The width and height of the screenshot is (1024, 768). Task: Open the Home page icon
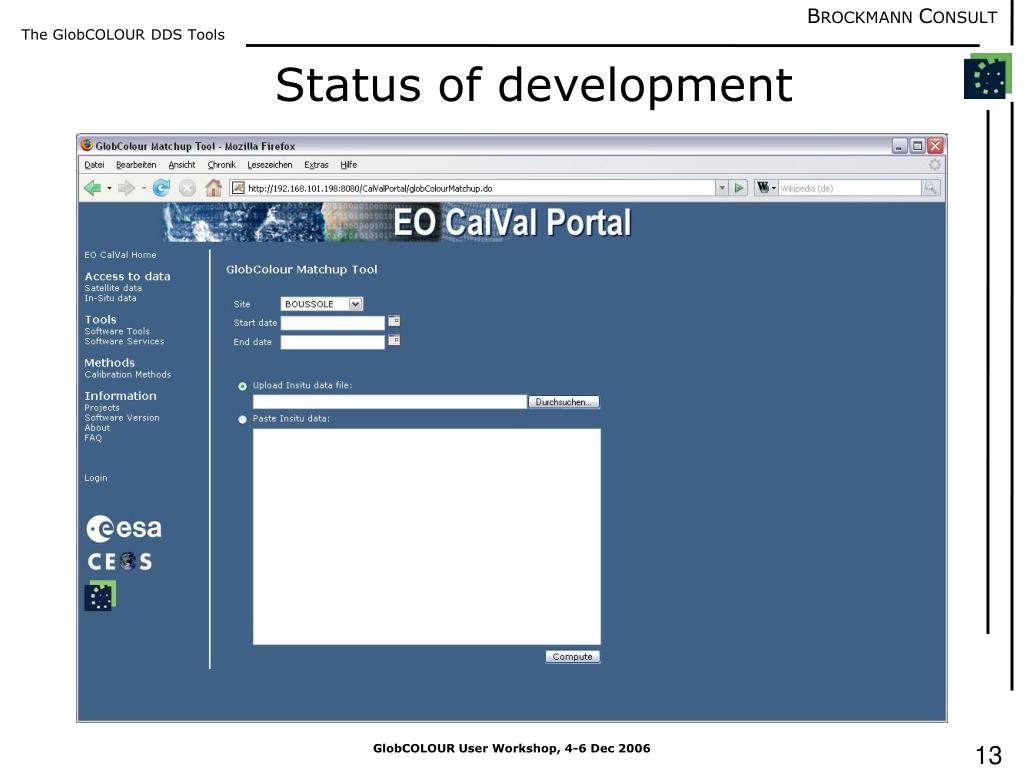point(214,188)
